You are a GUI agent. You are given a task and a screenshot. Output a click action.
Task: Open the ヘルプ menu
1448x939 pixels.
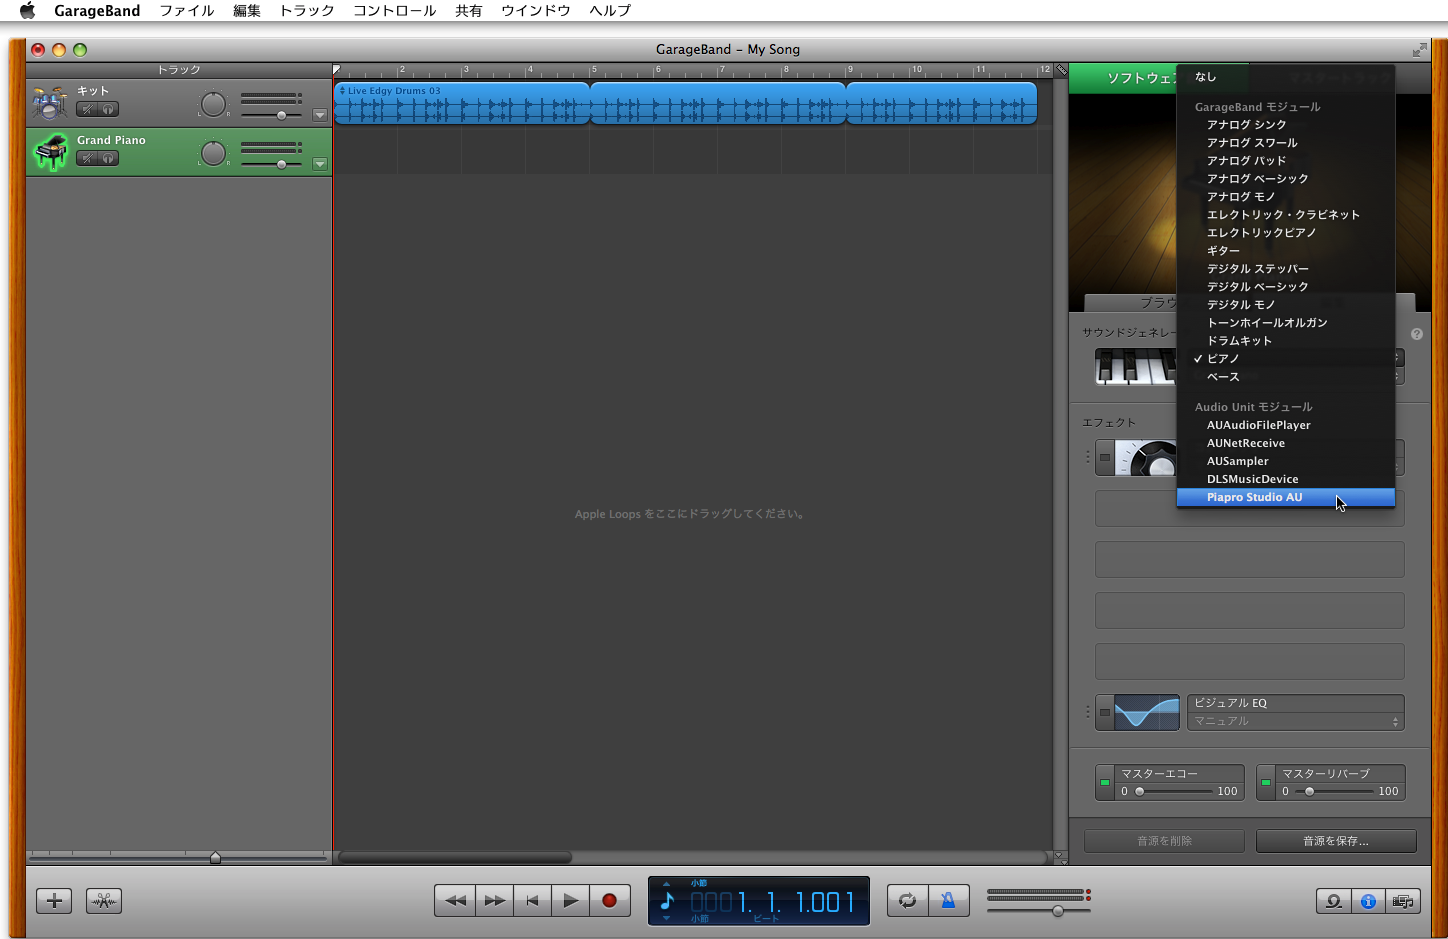pyautogui.click(x=610, y=11)
